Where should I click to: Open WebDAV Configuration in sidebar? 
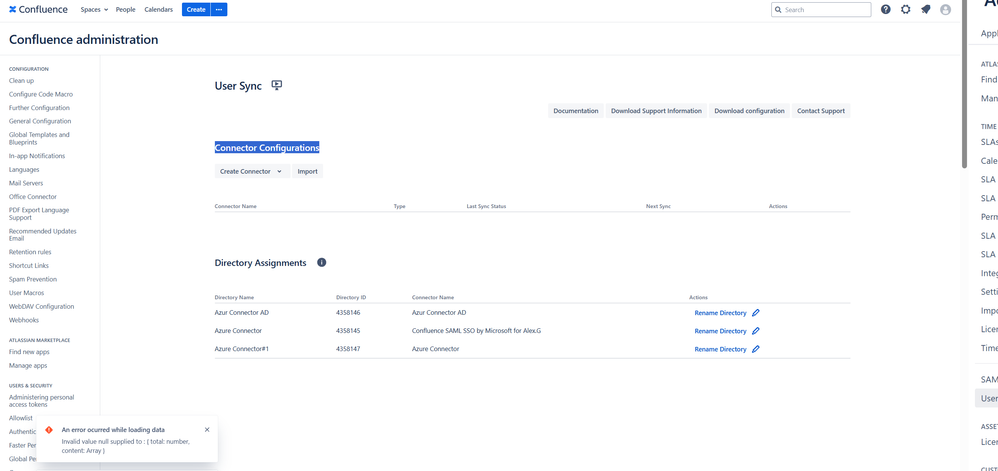click(x=41, y=306)
